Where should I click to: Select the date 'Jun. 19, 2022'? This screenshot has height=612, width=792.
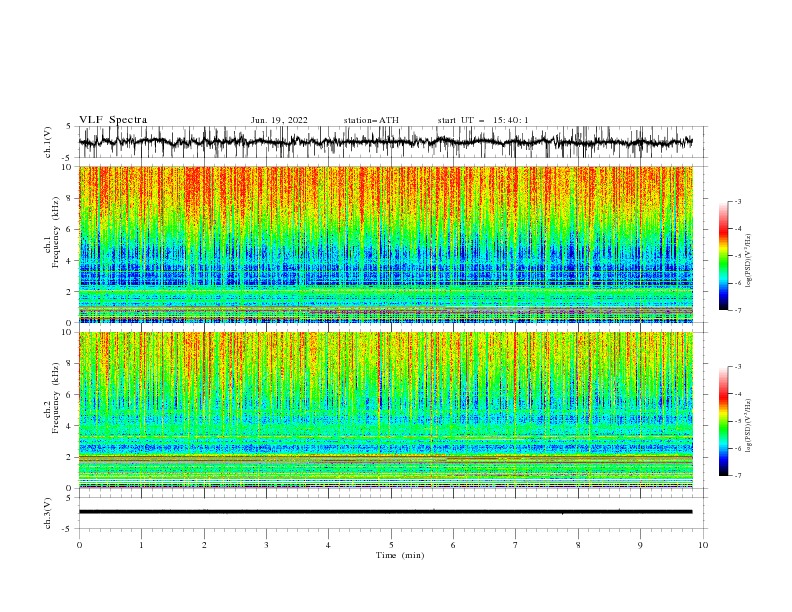[279, 120]
